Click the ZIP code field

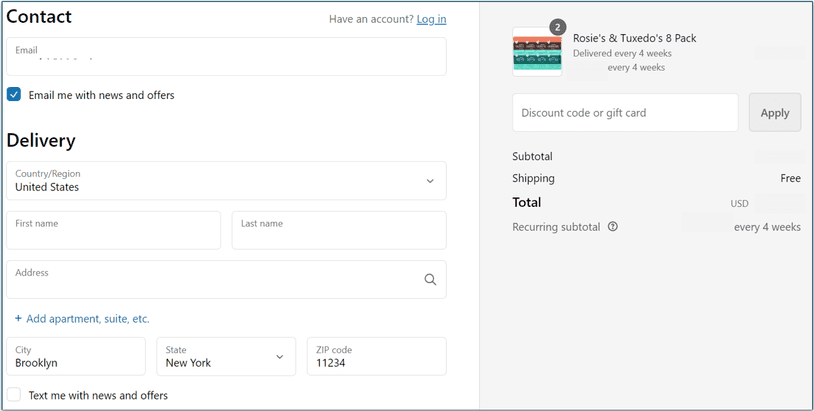coord(377,357)
